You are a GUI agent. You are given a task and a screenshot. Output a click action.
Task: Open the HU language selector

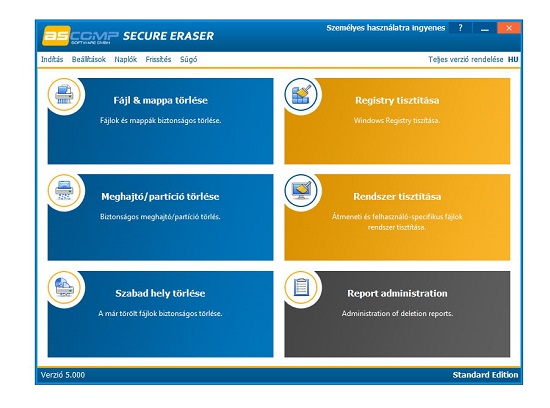513,59
